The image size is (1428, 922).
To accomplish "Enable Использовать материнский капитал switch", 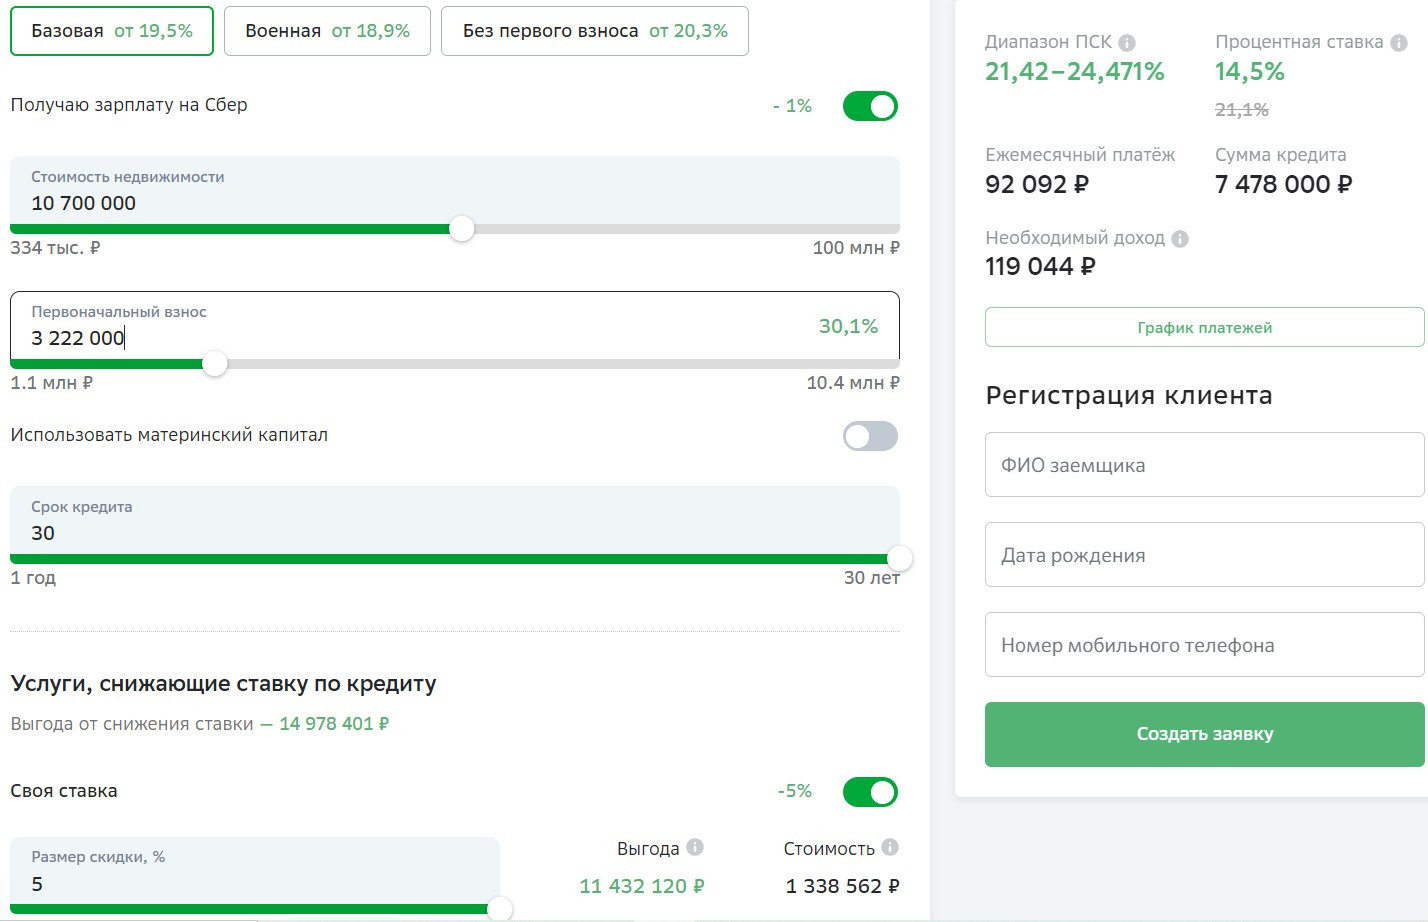I will (x=870, y=436).
